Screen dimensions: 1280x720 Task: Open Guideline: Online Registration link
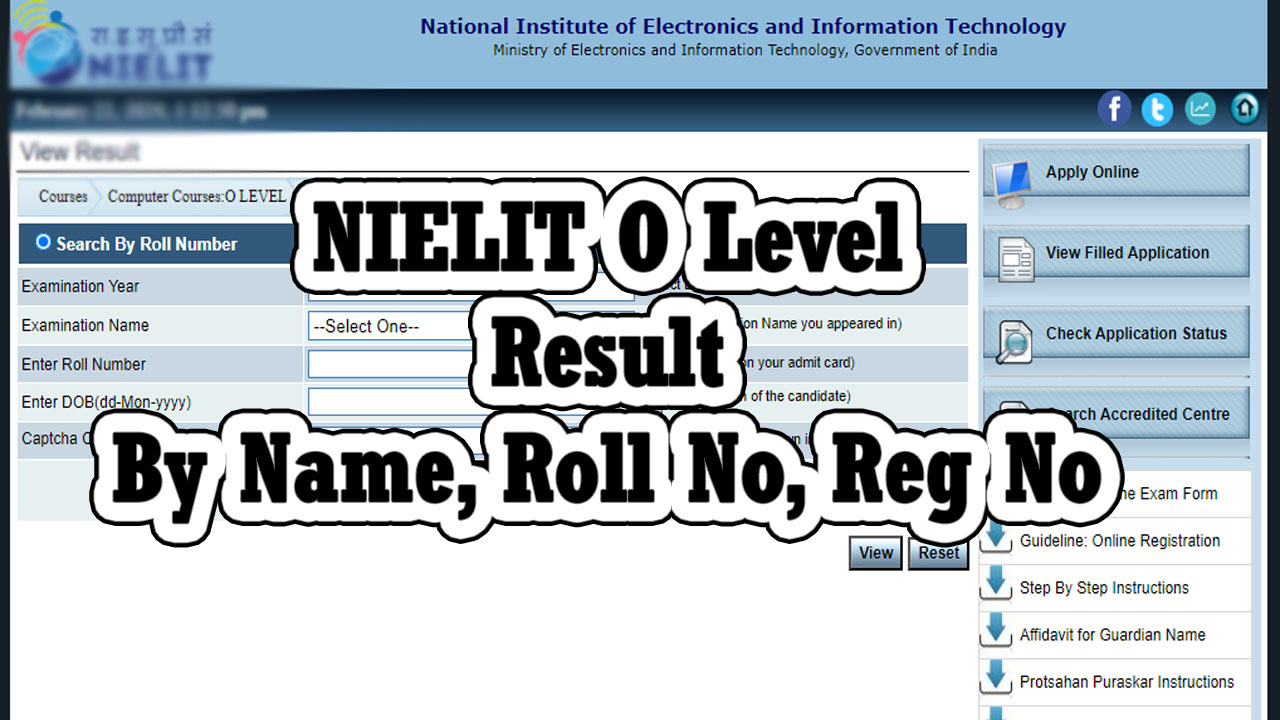pos(1120,541)
